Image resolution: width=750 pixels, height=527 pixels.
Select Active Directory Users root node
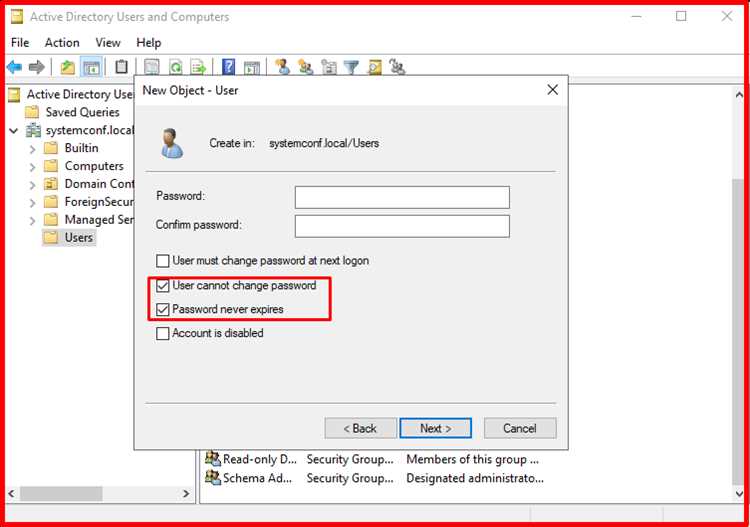point(80,94)
